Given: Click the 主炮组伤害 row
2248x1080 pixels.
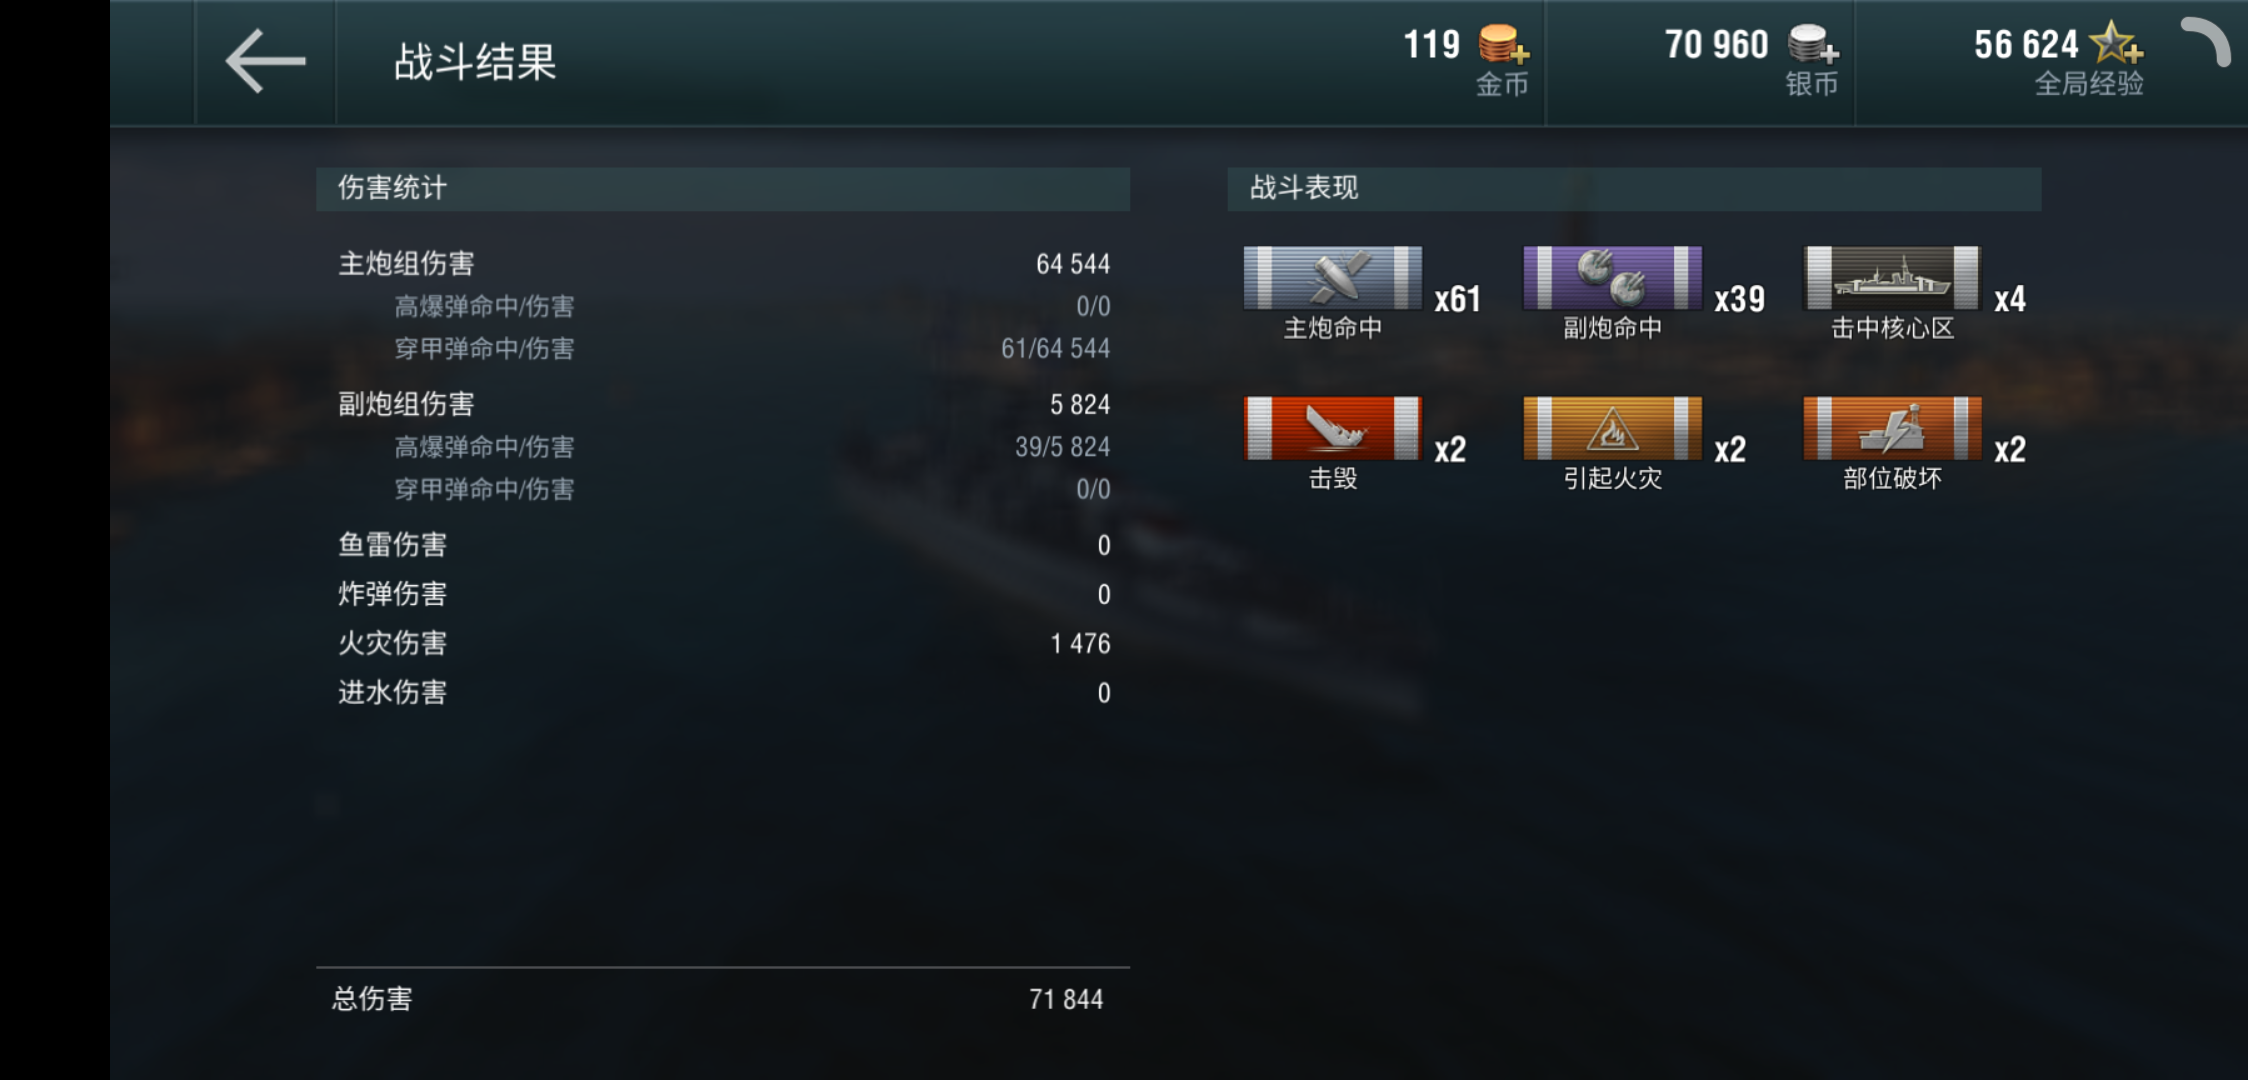Looking at the screenshot, I should click(724, 264).
